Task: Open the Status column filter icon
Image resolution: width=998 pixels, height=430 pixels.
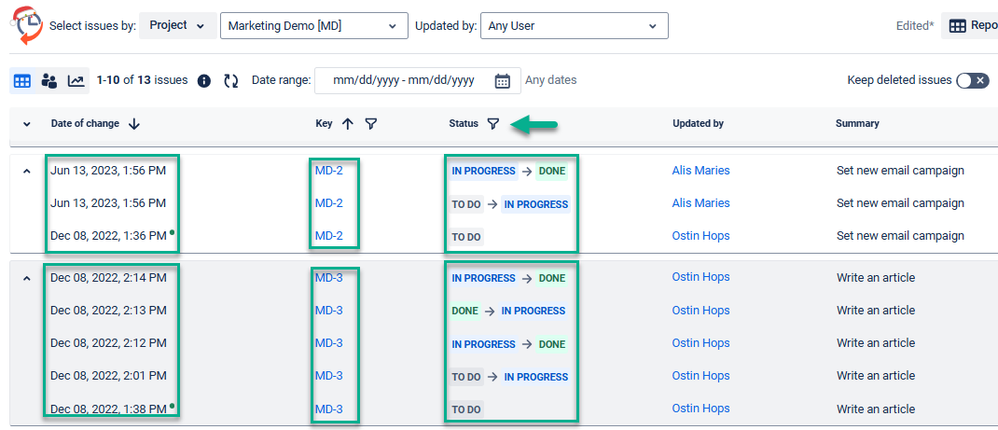Action: pyautogui.click(x=493, y=124)
